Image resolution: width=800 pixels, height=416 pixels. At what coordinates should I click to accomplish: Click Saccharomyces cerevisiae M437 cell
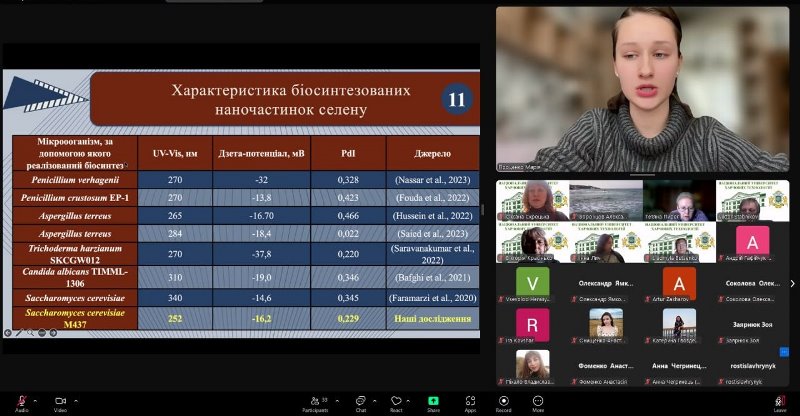[75, 318]
